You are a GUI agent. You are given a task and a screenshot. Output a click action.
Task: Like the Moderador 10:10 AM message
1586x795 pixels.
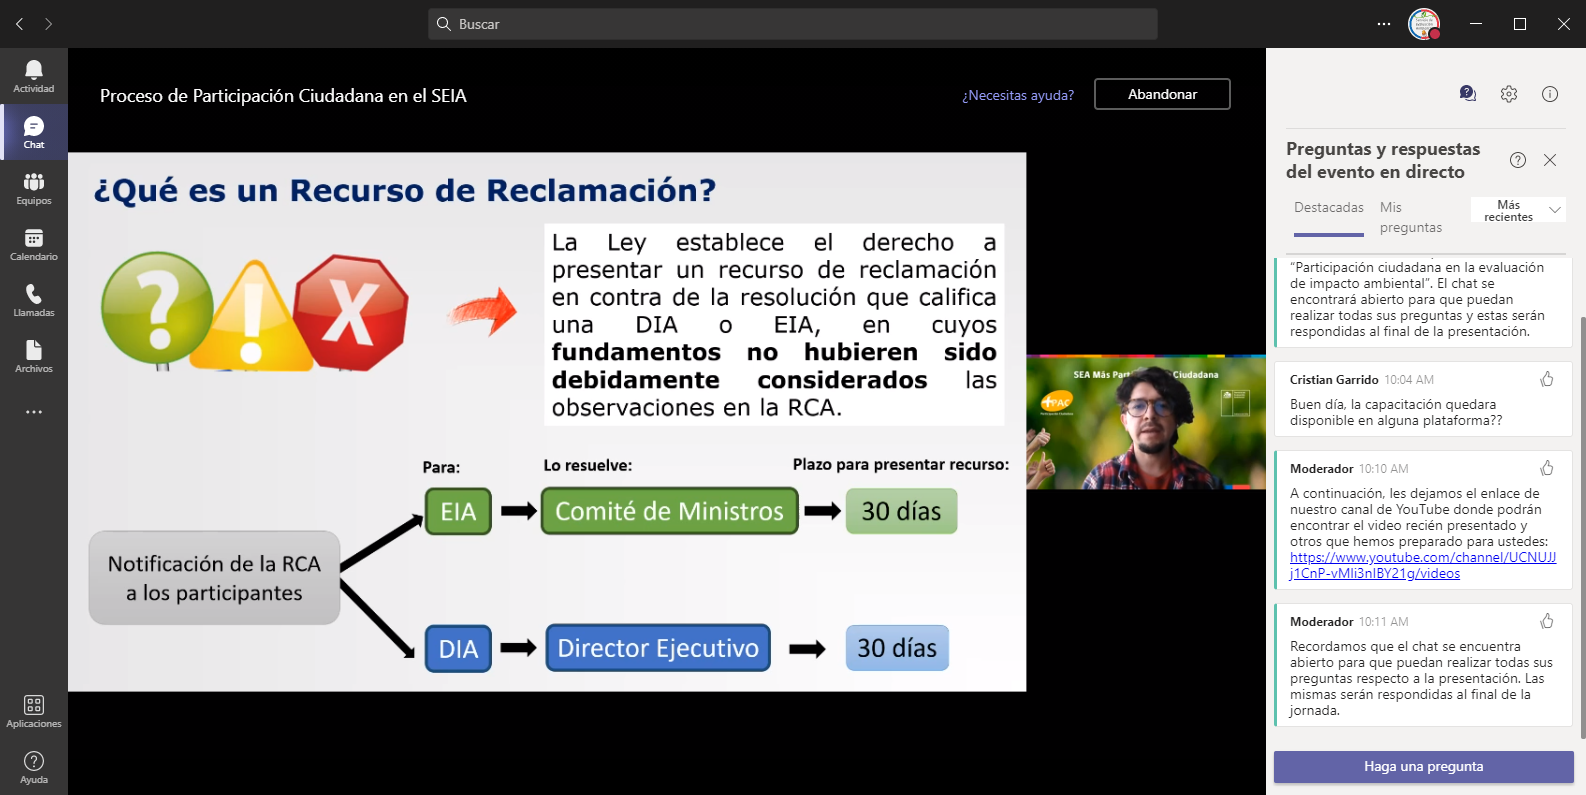1547,468
